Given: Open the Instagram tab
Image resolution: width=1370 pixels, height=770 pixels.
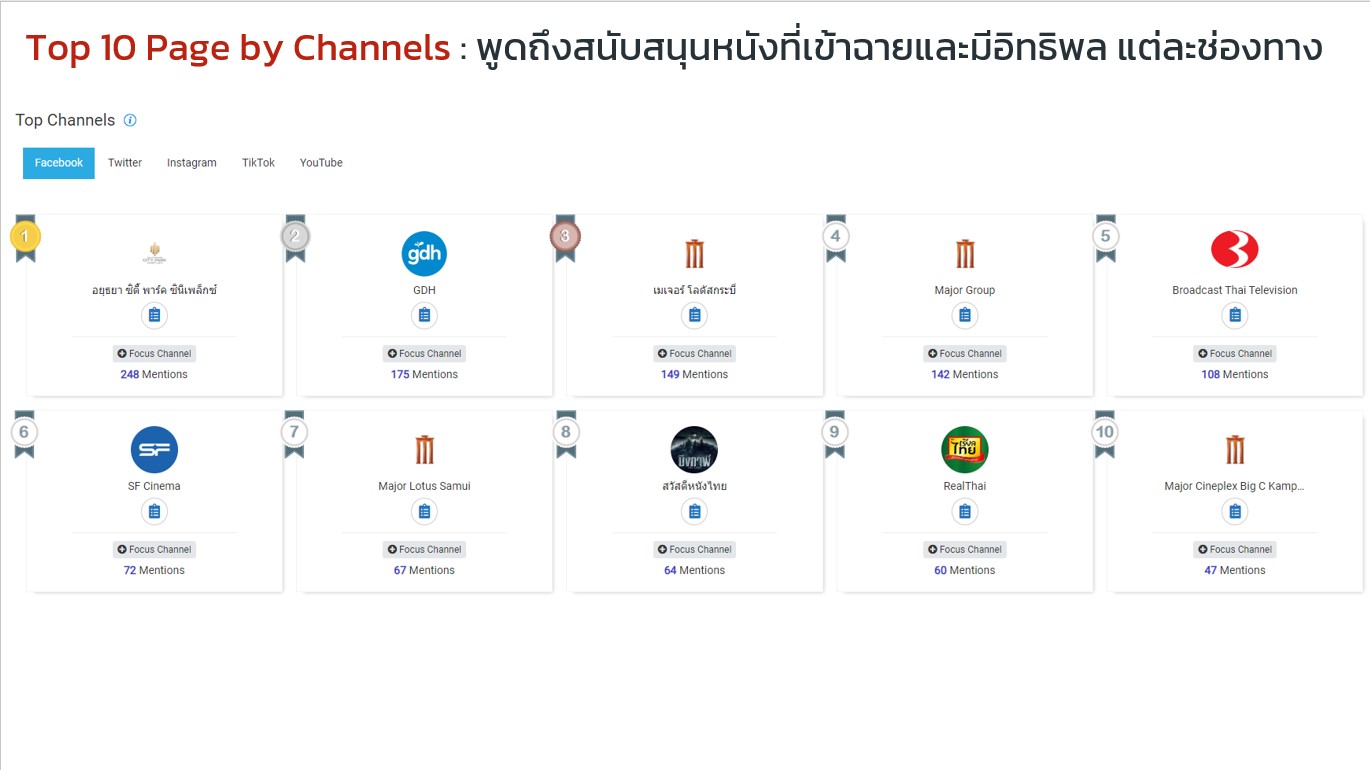Looking at the screenshot, I should [191, 163].
